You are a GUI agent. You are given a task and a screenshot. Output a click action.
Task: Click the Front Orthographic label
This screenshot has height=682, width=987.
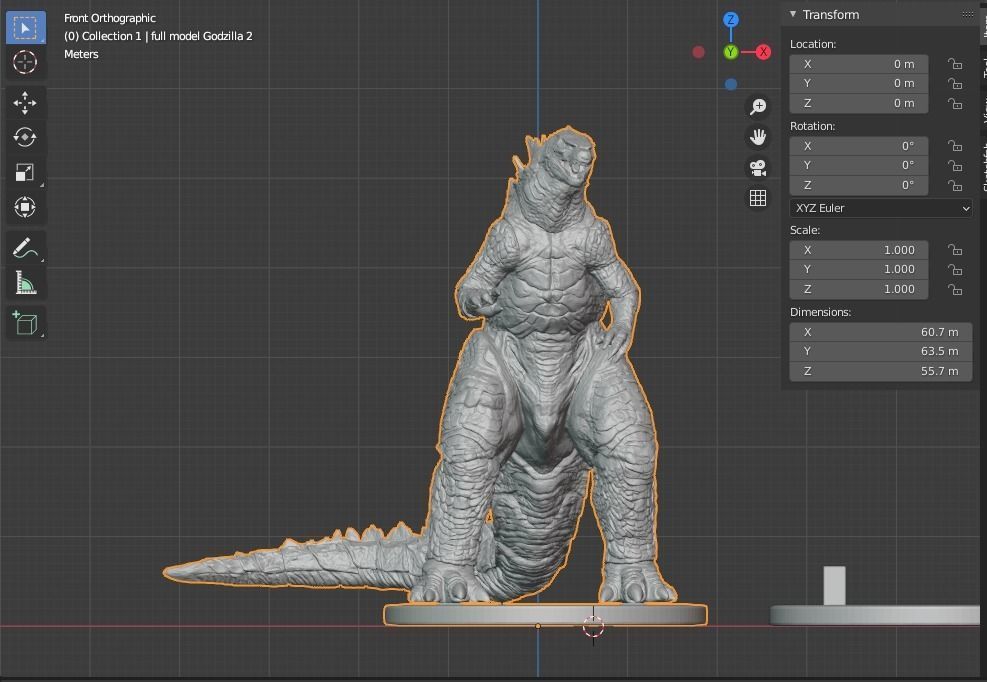110,17
